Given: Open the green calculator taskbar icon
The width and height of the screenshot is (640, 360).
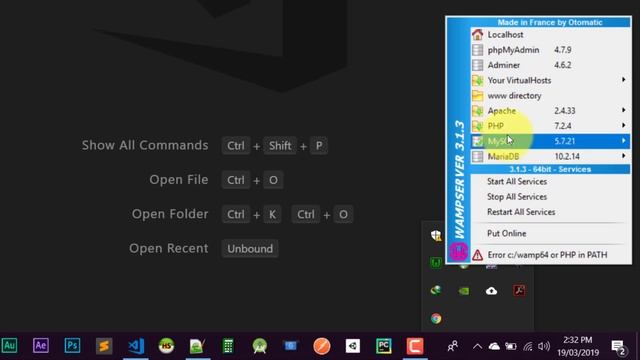Looking at the screenshot, I should coord(228,346).
